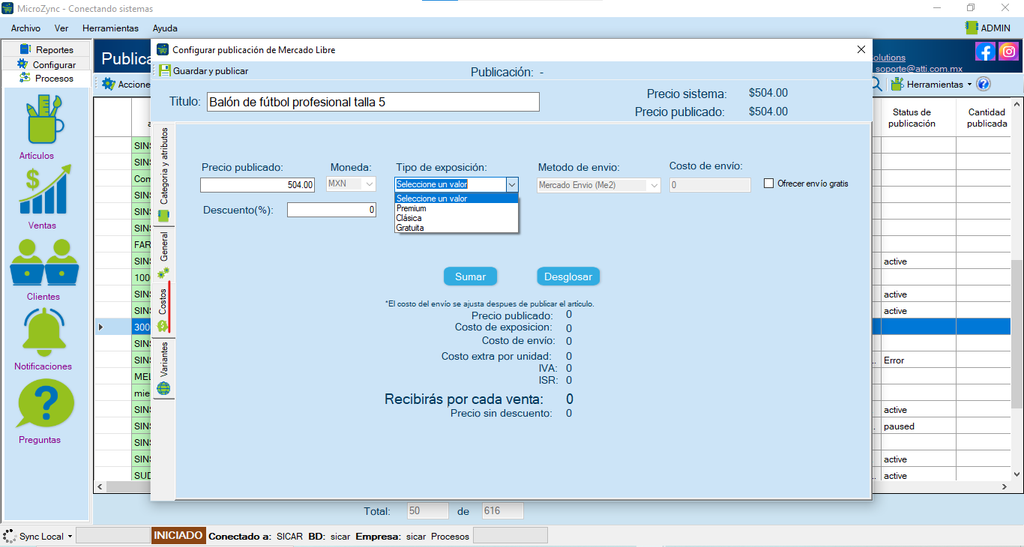
Task: Click the ADMIN user icon
Action: tap(971, 27)
